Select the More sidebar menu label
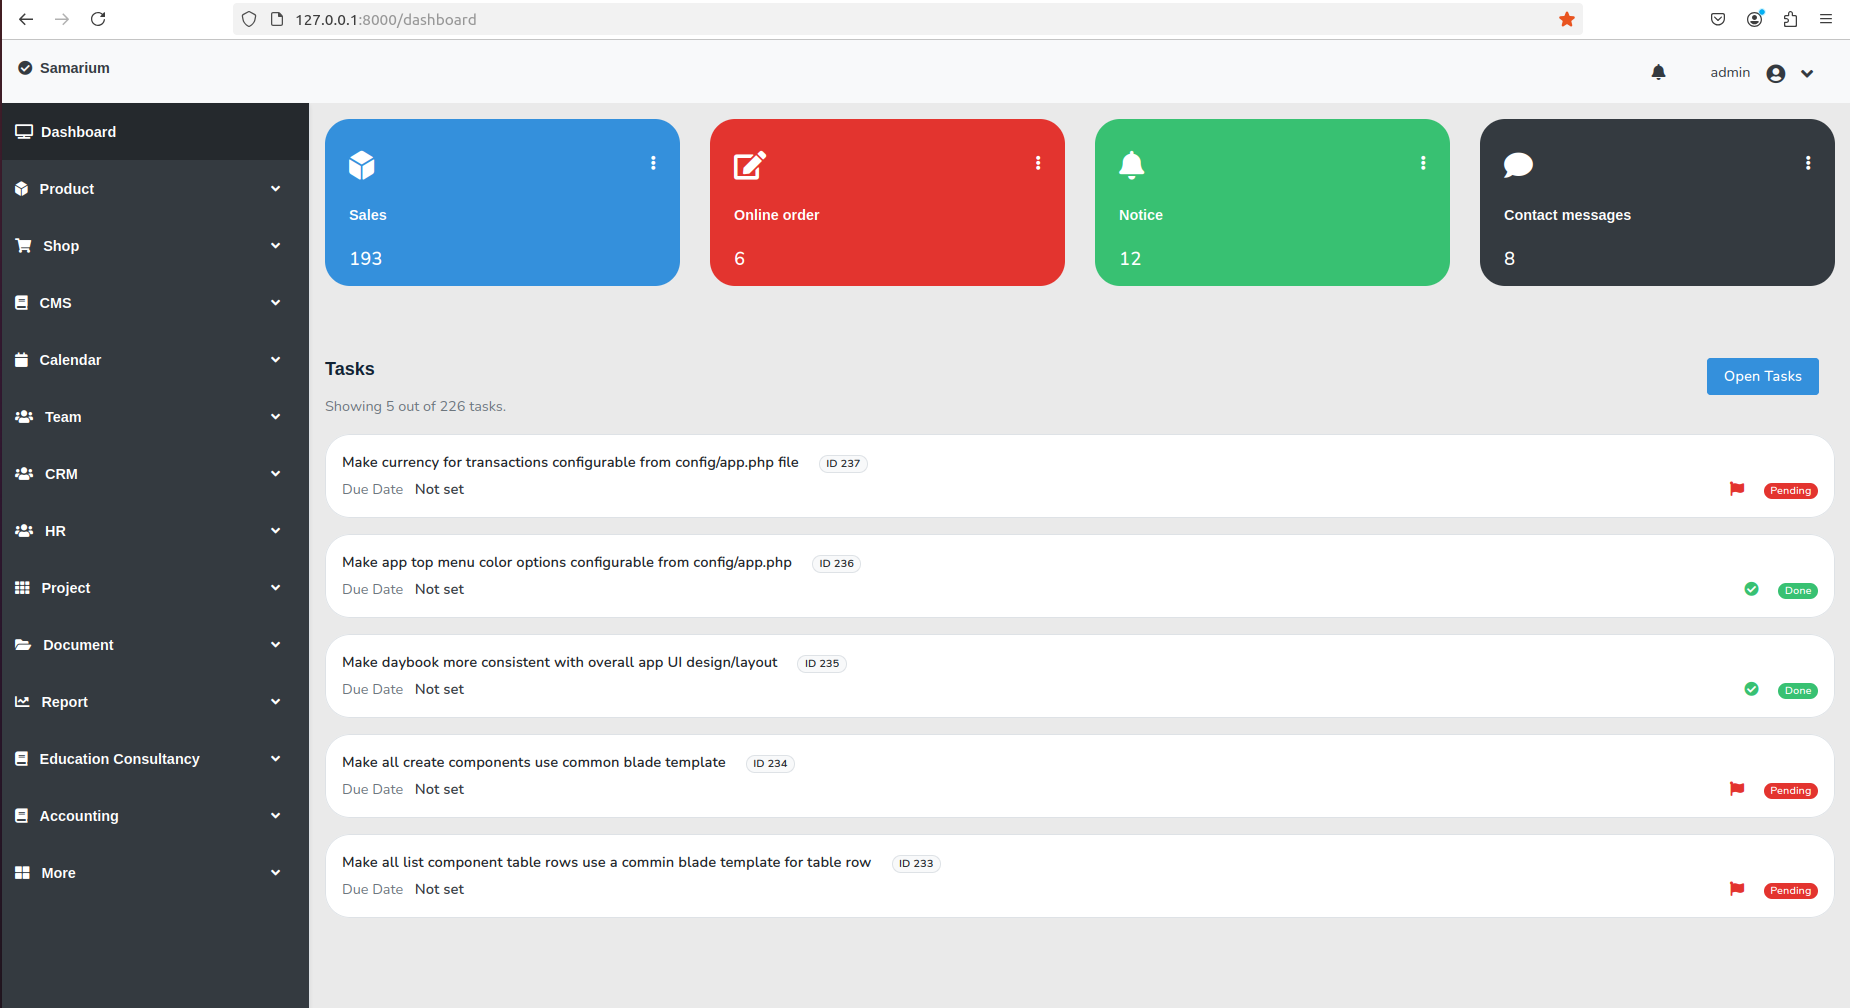1850x1008 pixels. (58, 873)
